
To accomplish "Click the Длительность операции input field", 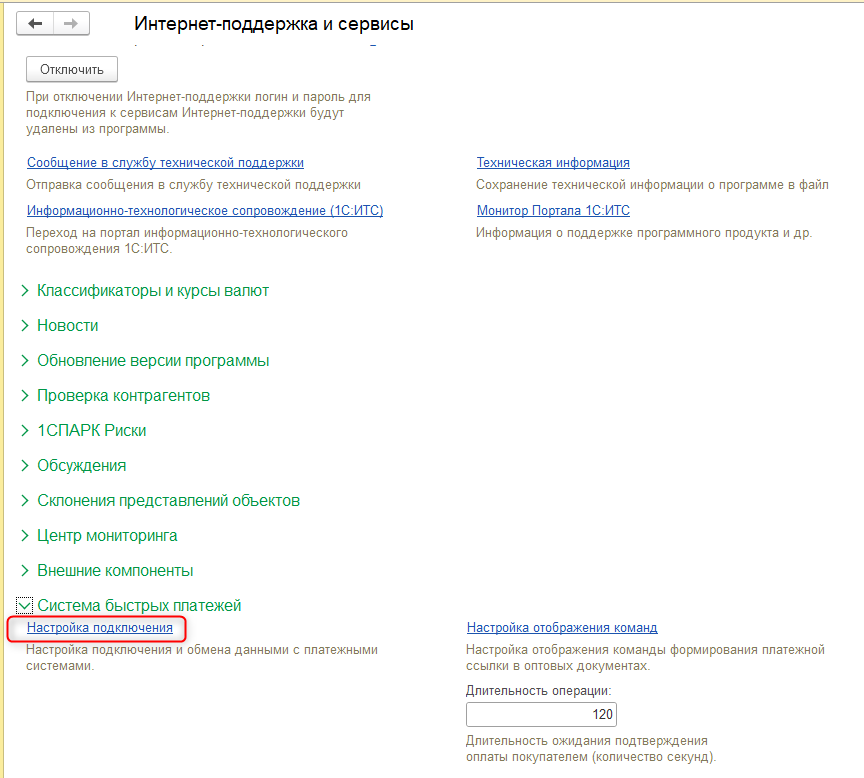I will pos(541,715).
